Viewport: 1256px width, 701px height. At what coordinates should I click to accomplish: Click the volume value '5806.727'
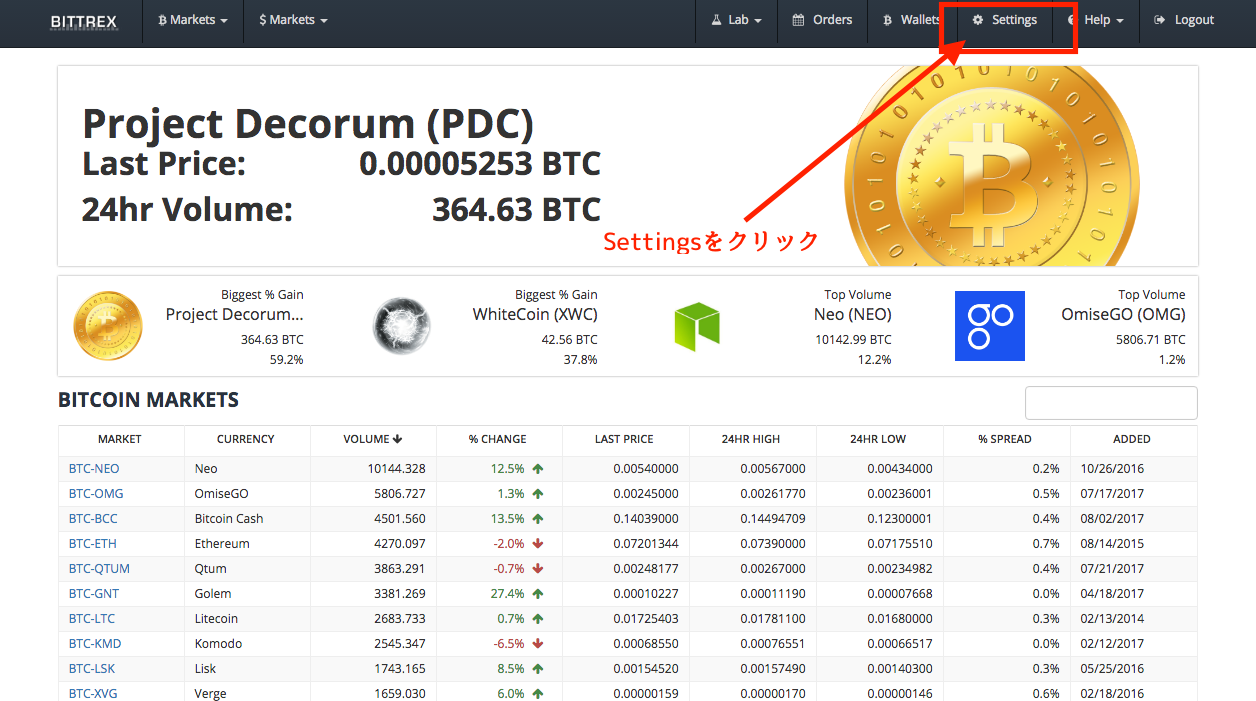[x=400, y=493]
